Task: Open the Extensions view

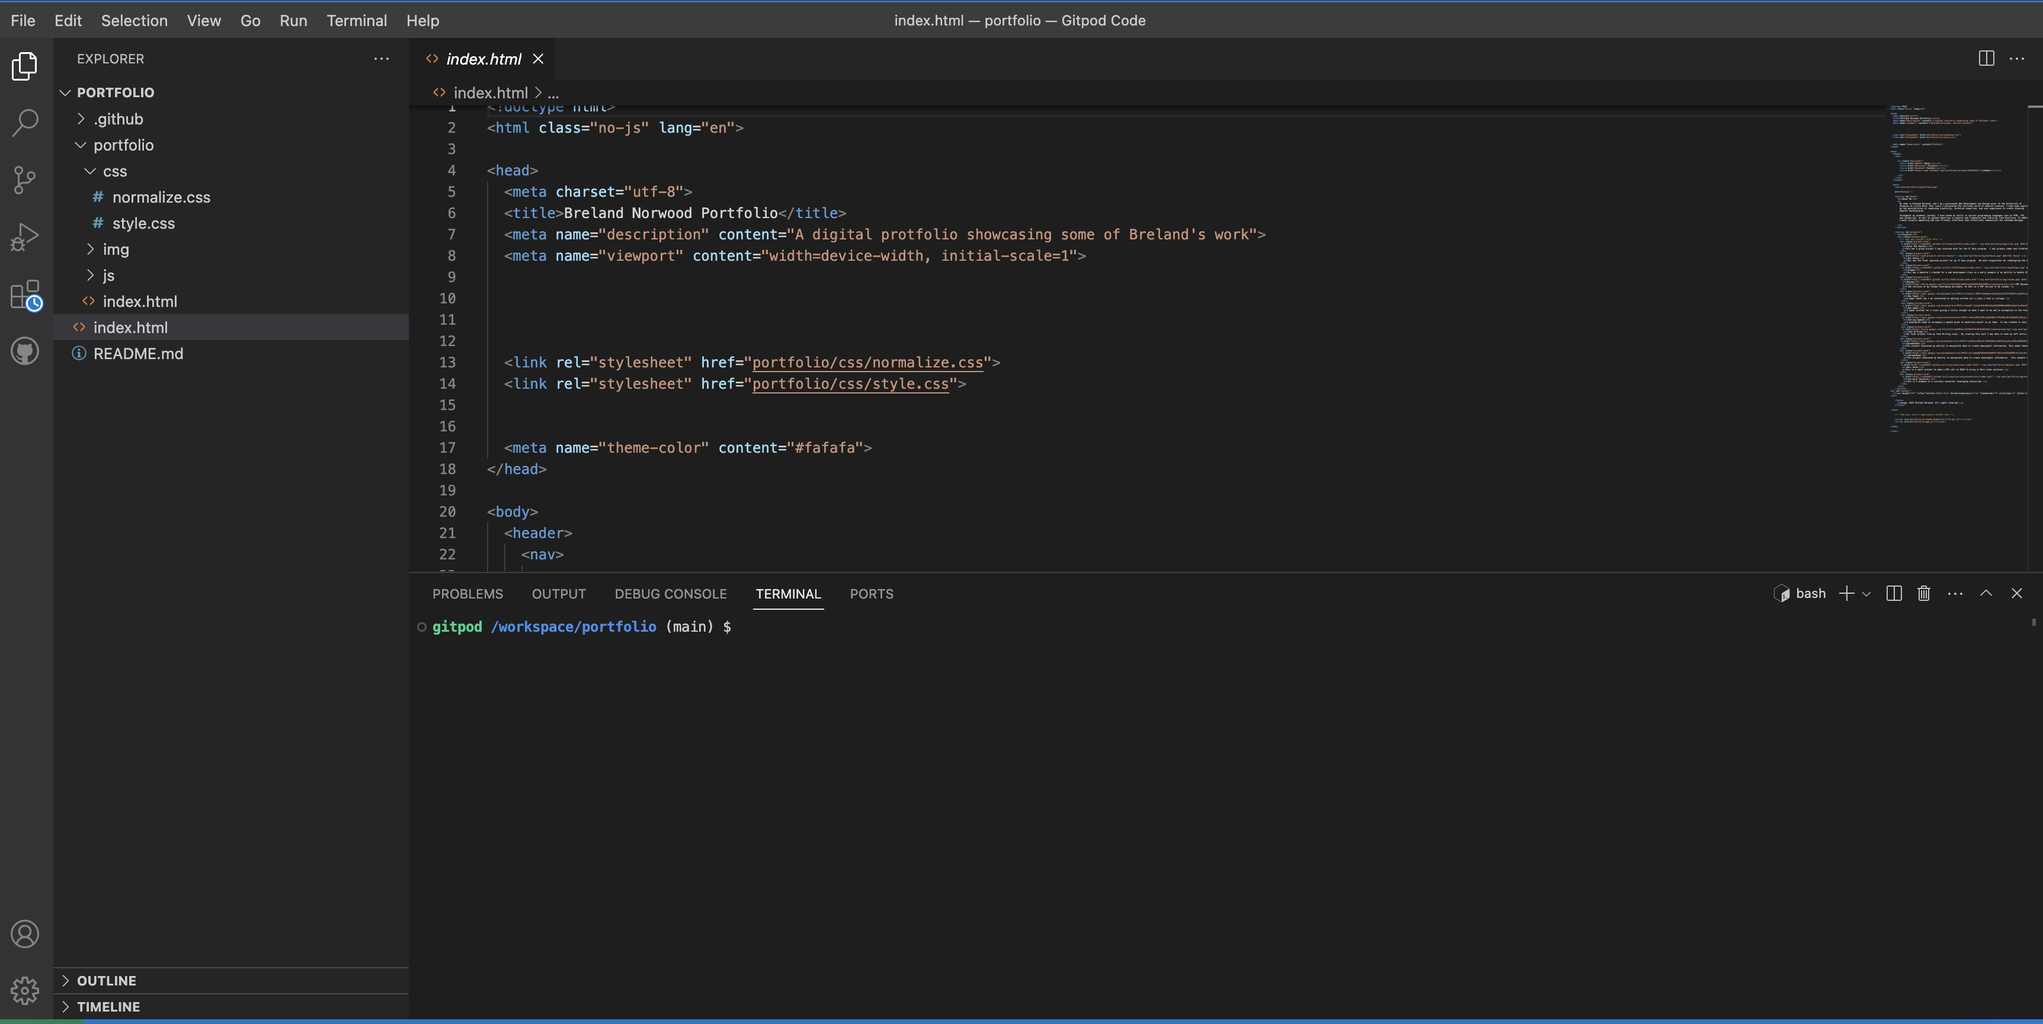Action: point(24,295)
